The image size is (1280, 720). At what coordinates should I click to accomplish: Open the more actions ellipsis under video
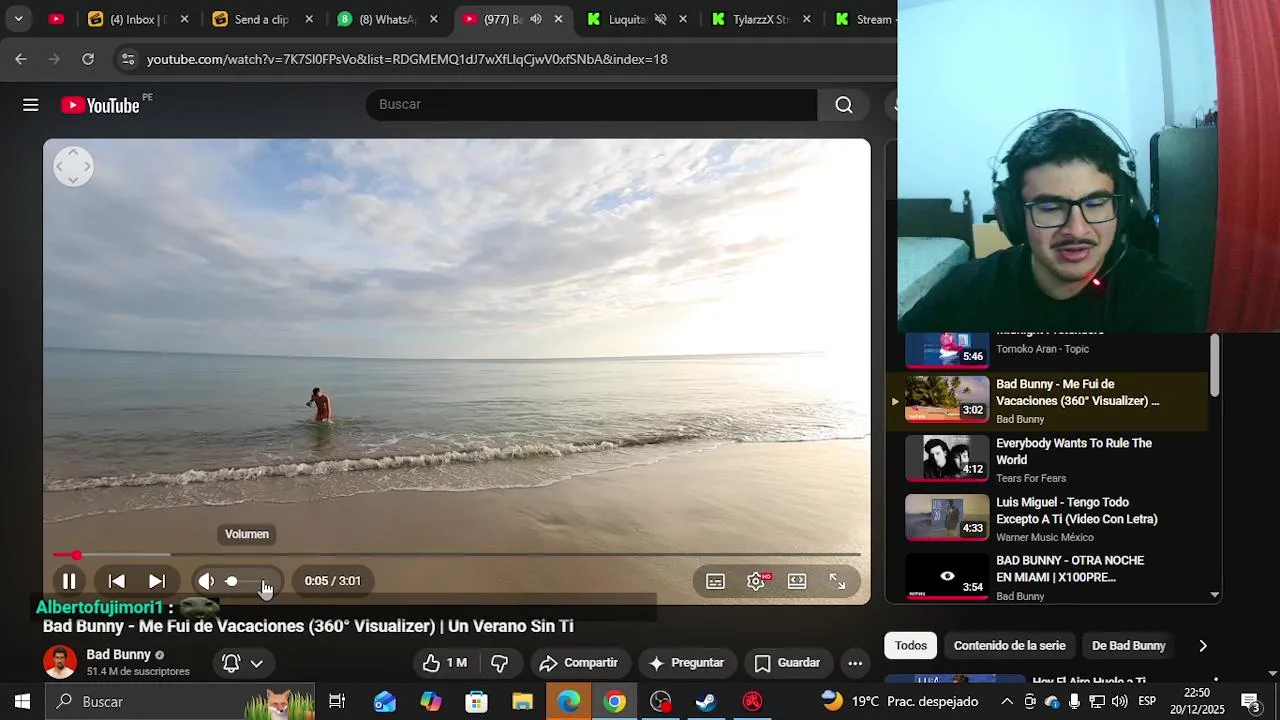pyautogui.click(x=855, y=663)
